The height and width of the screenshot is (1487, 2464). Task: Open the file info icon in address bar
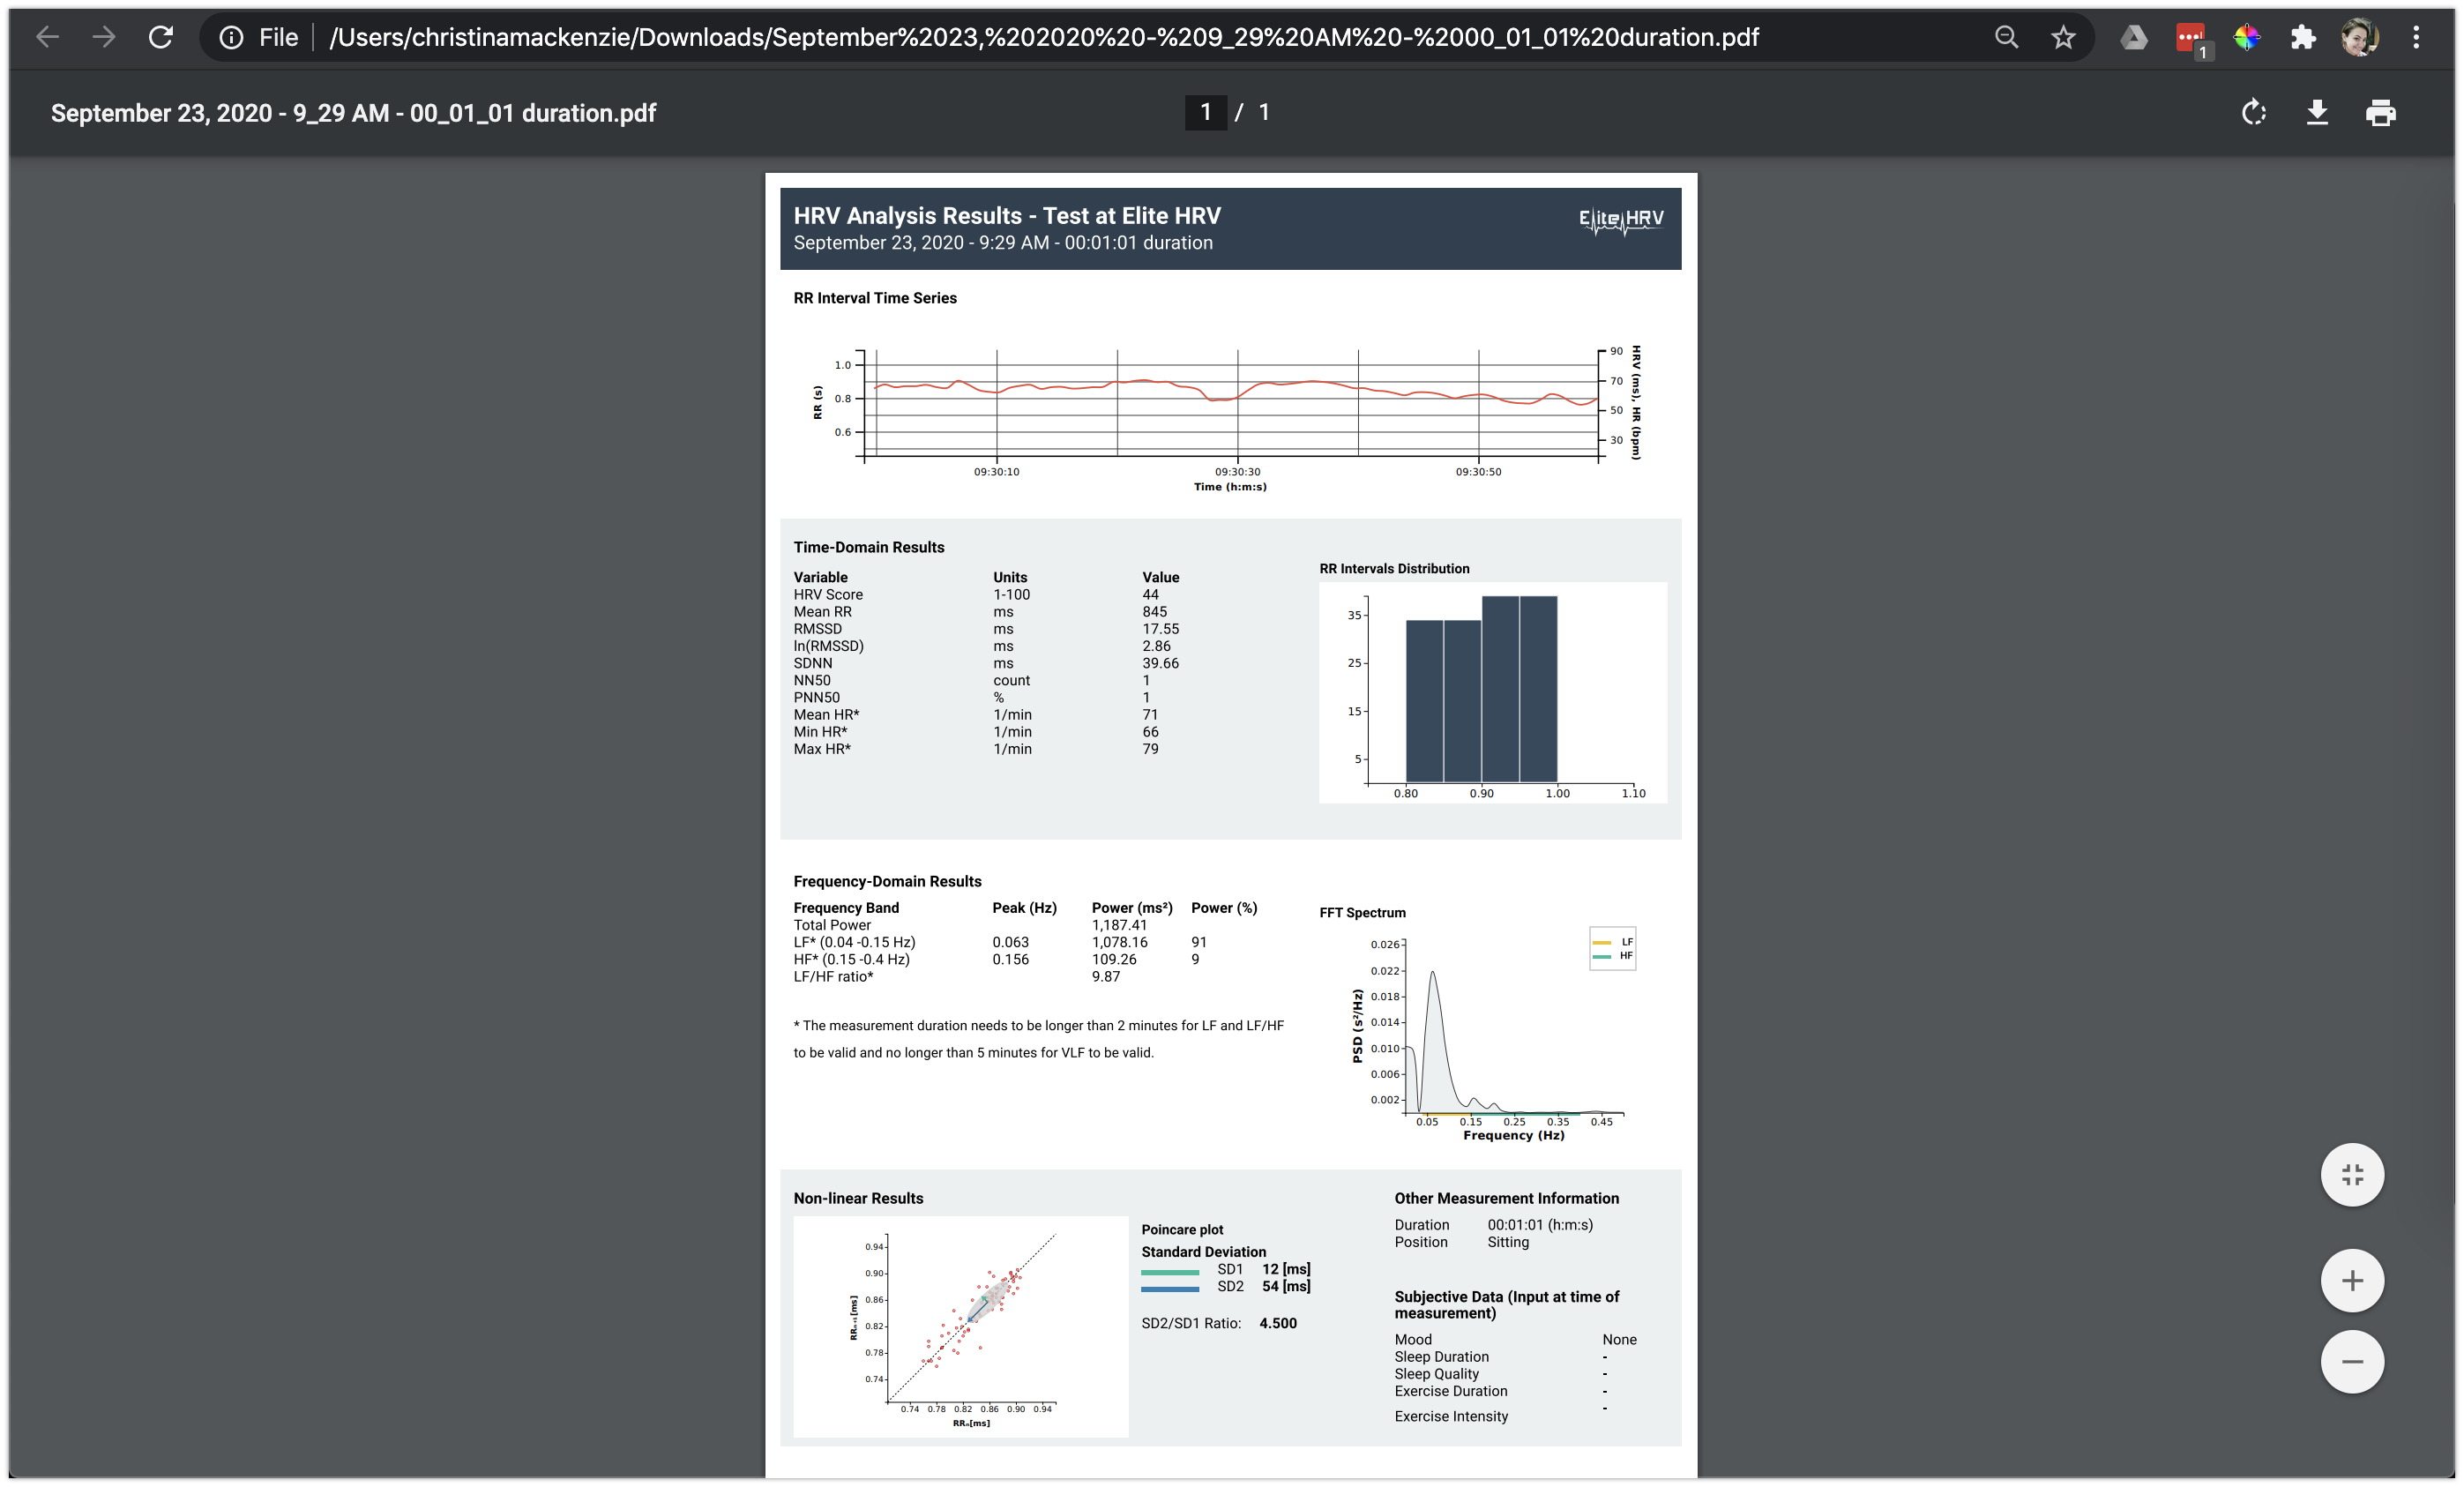tap(231, 37)
